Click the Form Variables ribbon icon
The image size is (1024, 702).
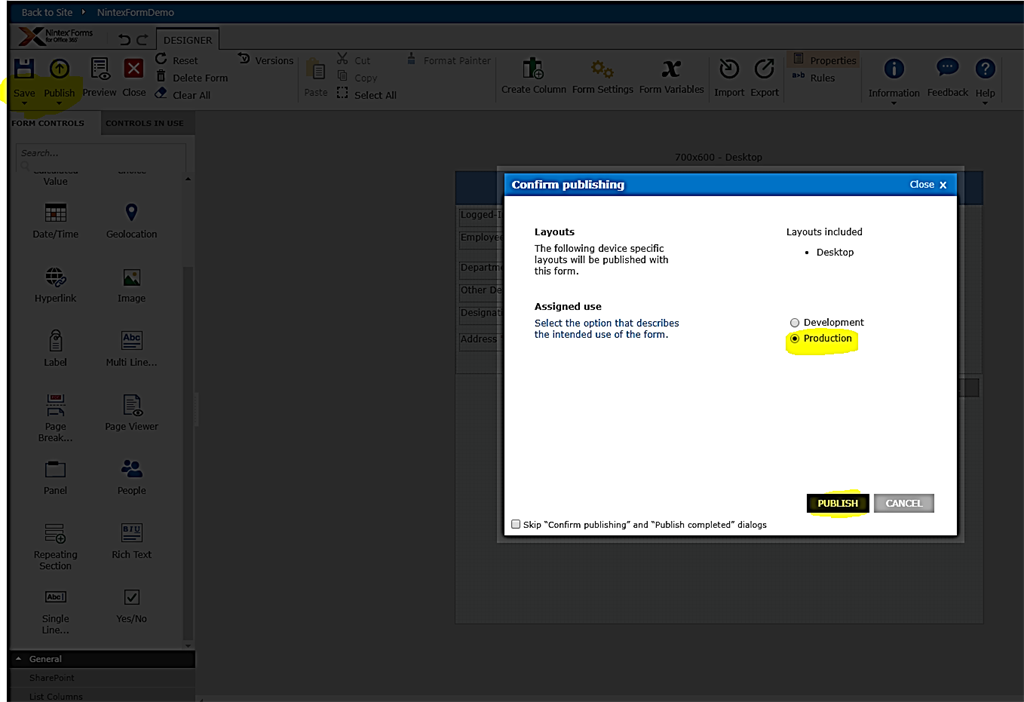[x=671, y=75]
